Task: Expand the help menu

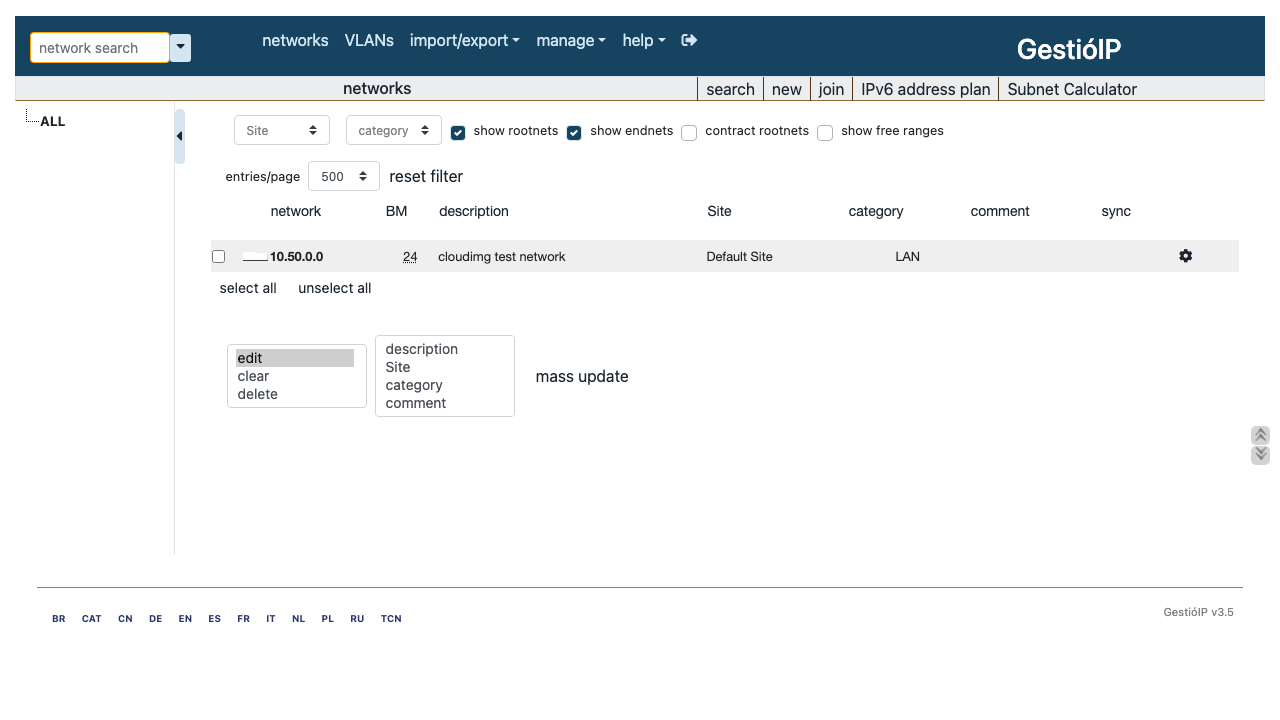Action: [644, 40]
